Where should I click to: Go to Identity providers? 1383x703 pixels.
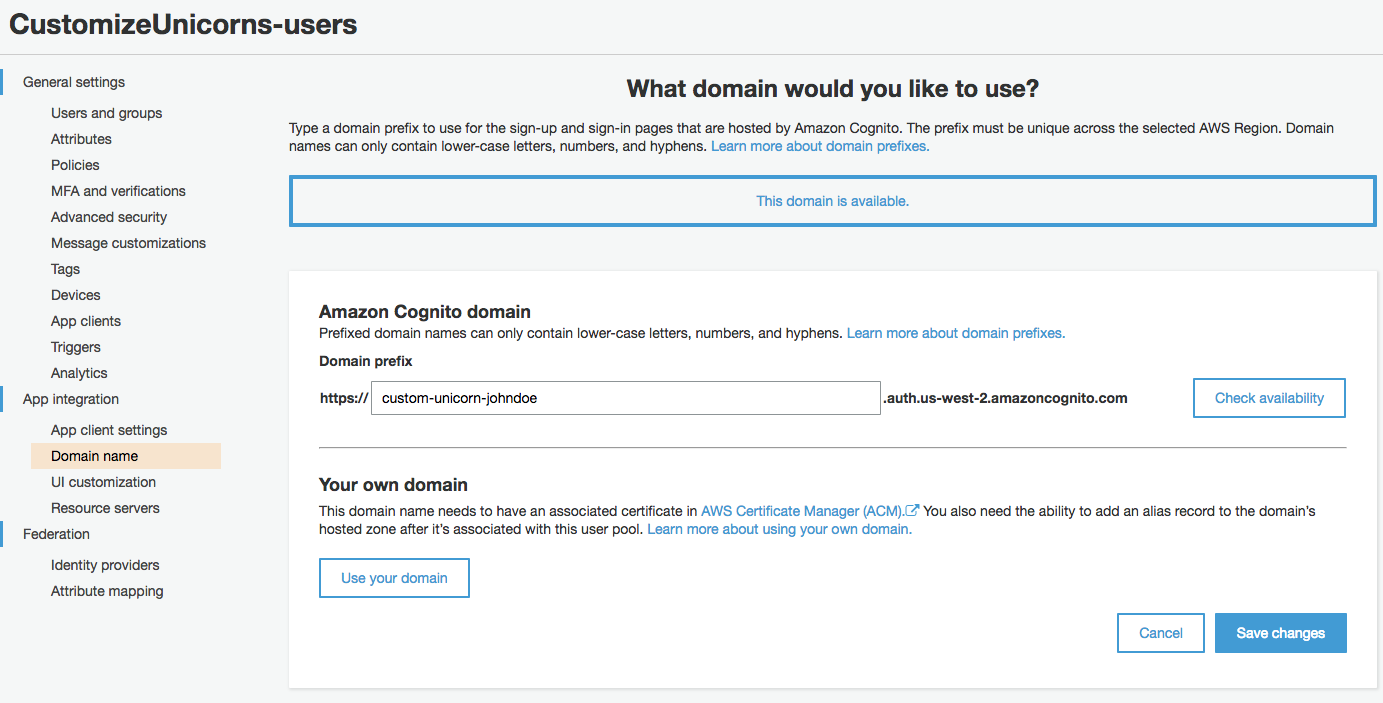click(105, 565)
